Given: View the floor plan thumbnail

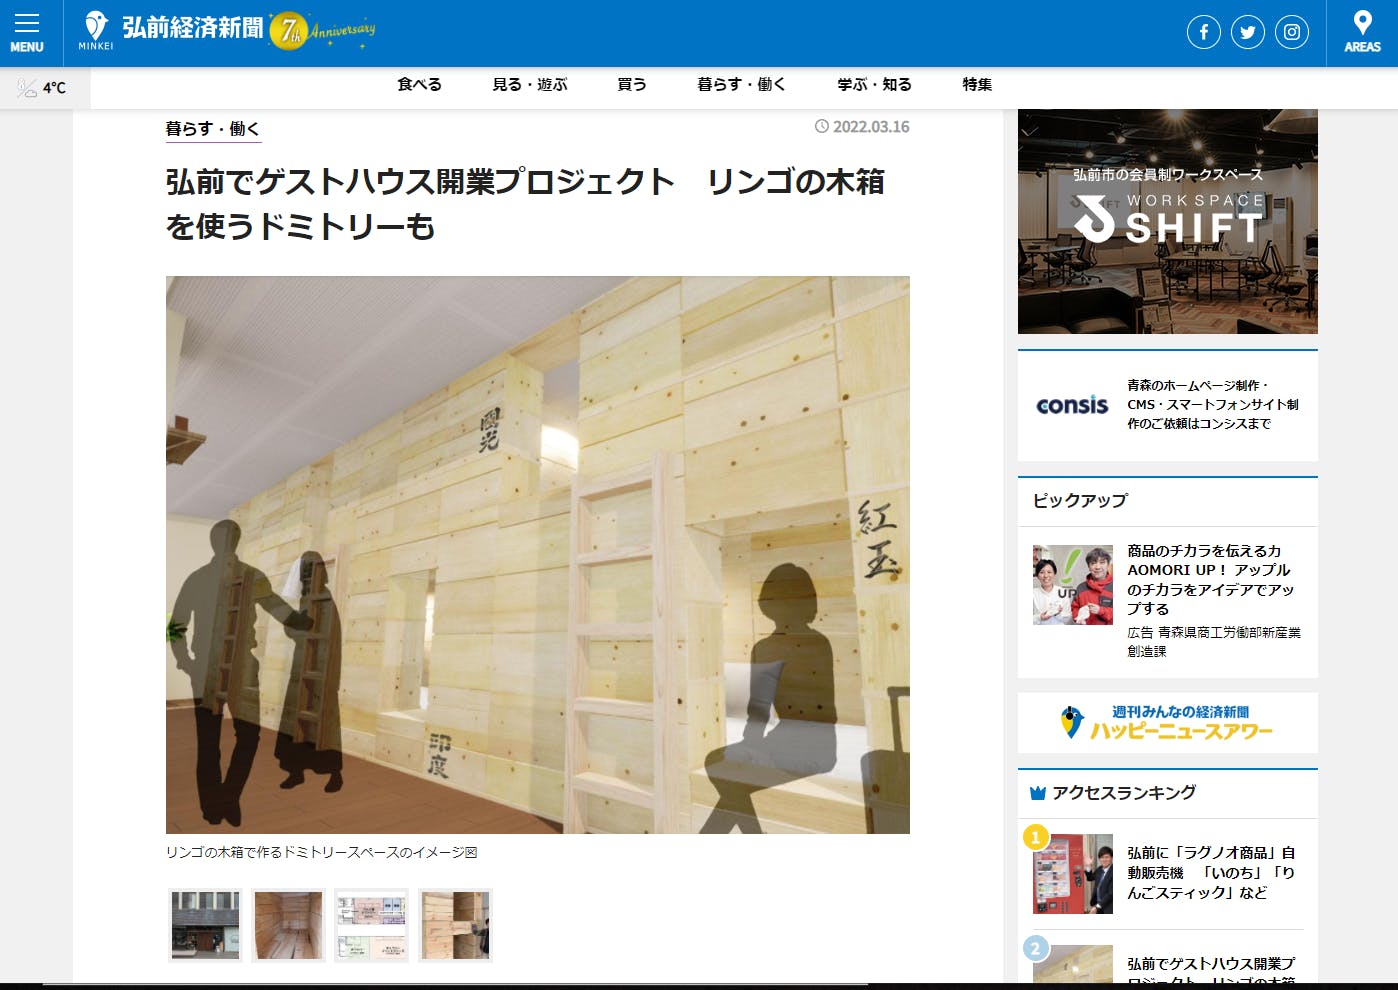Looking at the screenshot, I should 371,925.
